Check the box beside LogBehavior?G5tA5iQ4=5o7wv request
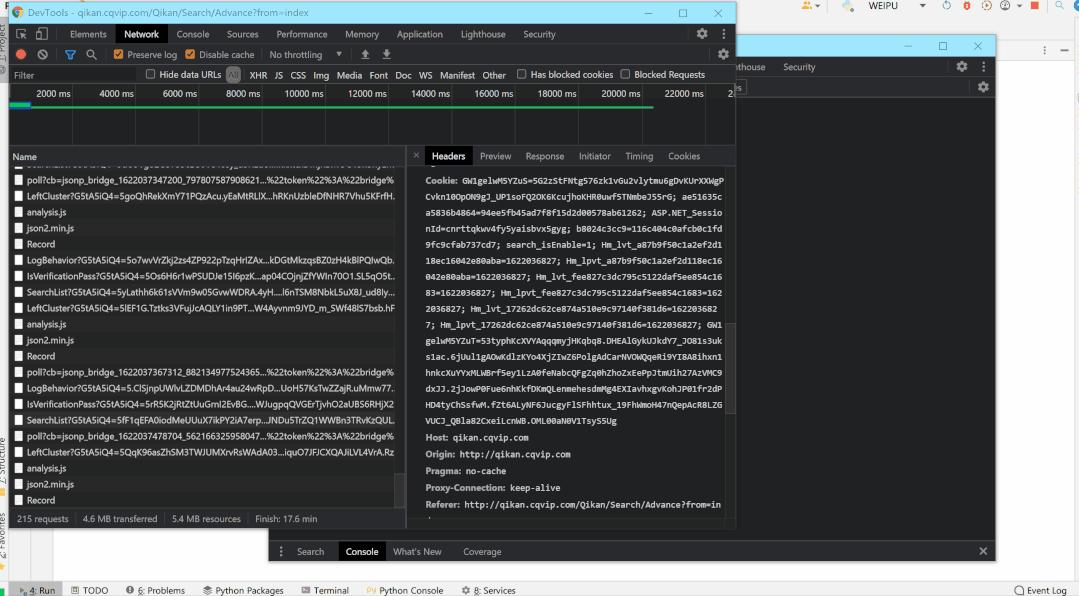This screenshot has width=1079, height=596. click(19, 260)
